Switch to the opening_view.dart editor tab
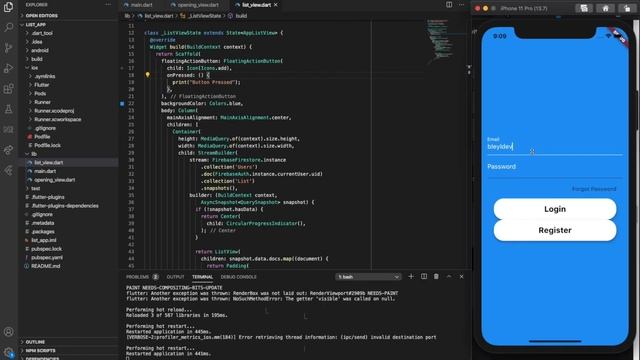Viewport: 640px width, 360px height. click(198, 5)
